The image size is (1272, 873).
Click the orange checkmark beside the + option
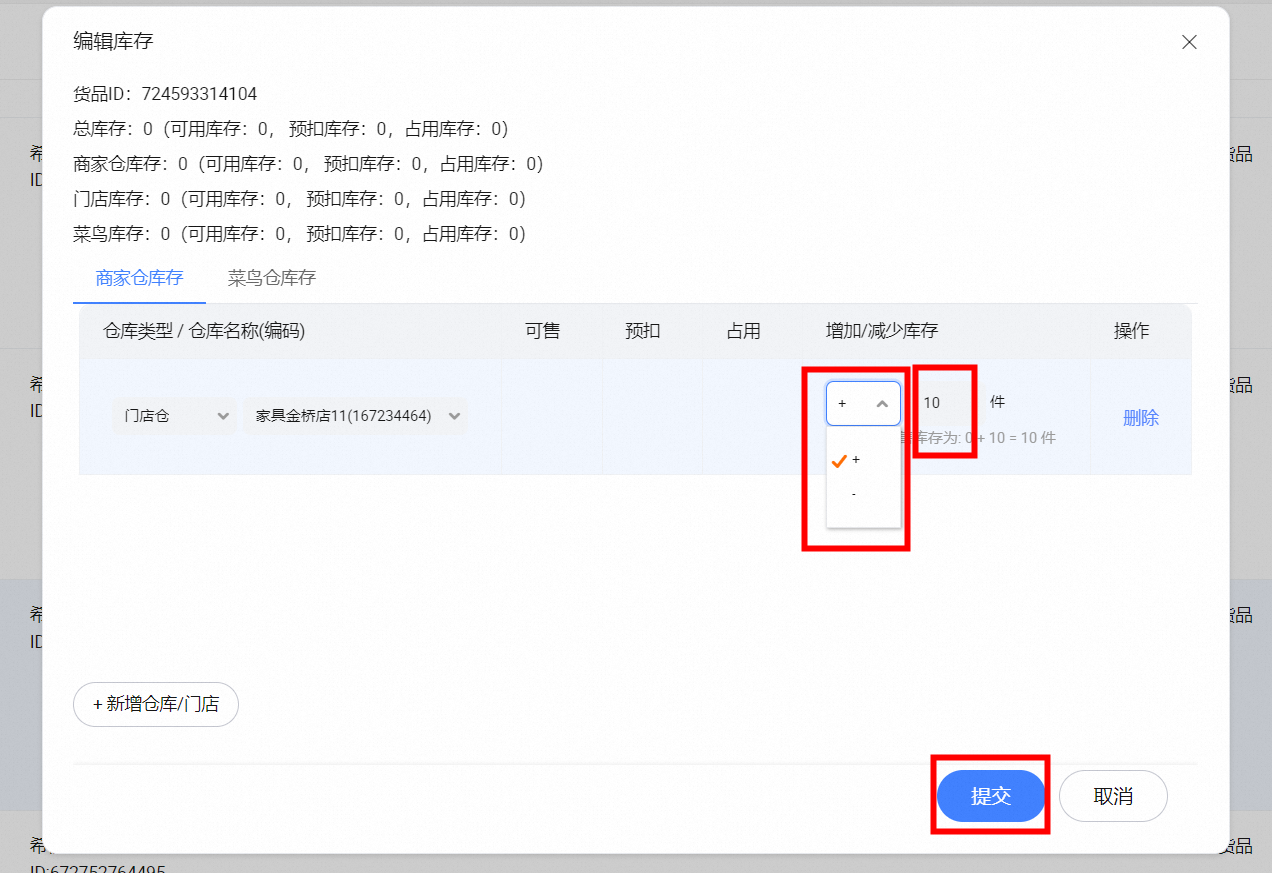[x=839, y=460]
